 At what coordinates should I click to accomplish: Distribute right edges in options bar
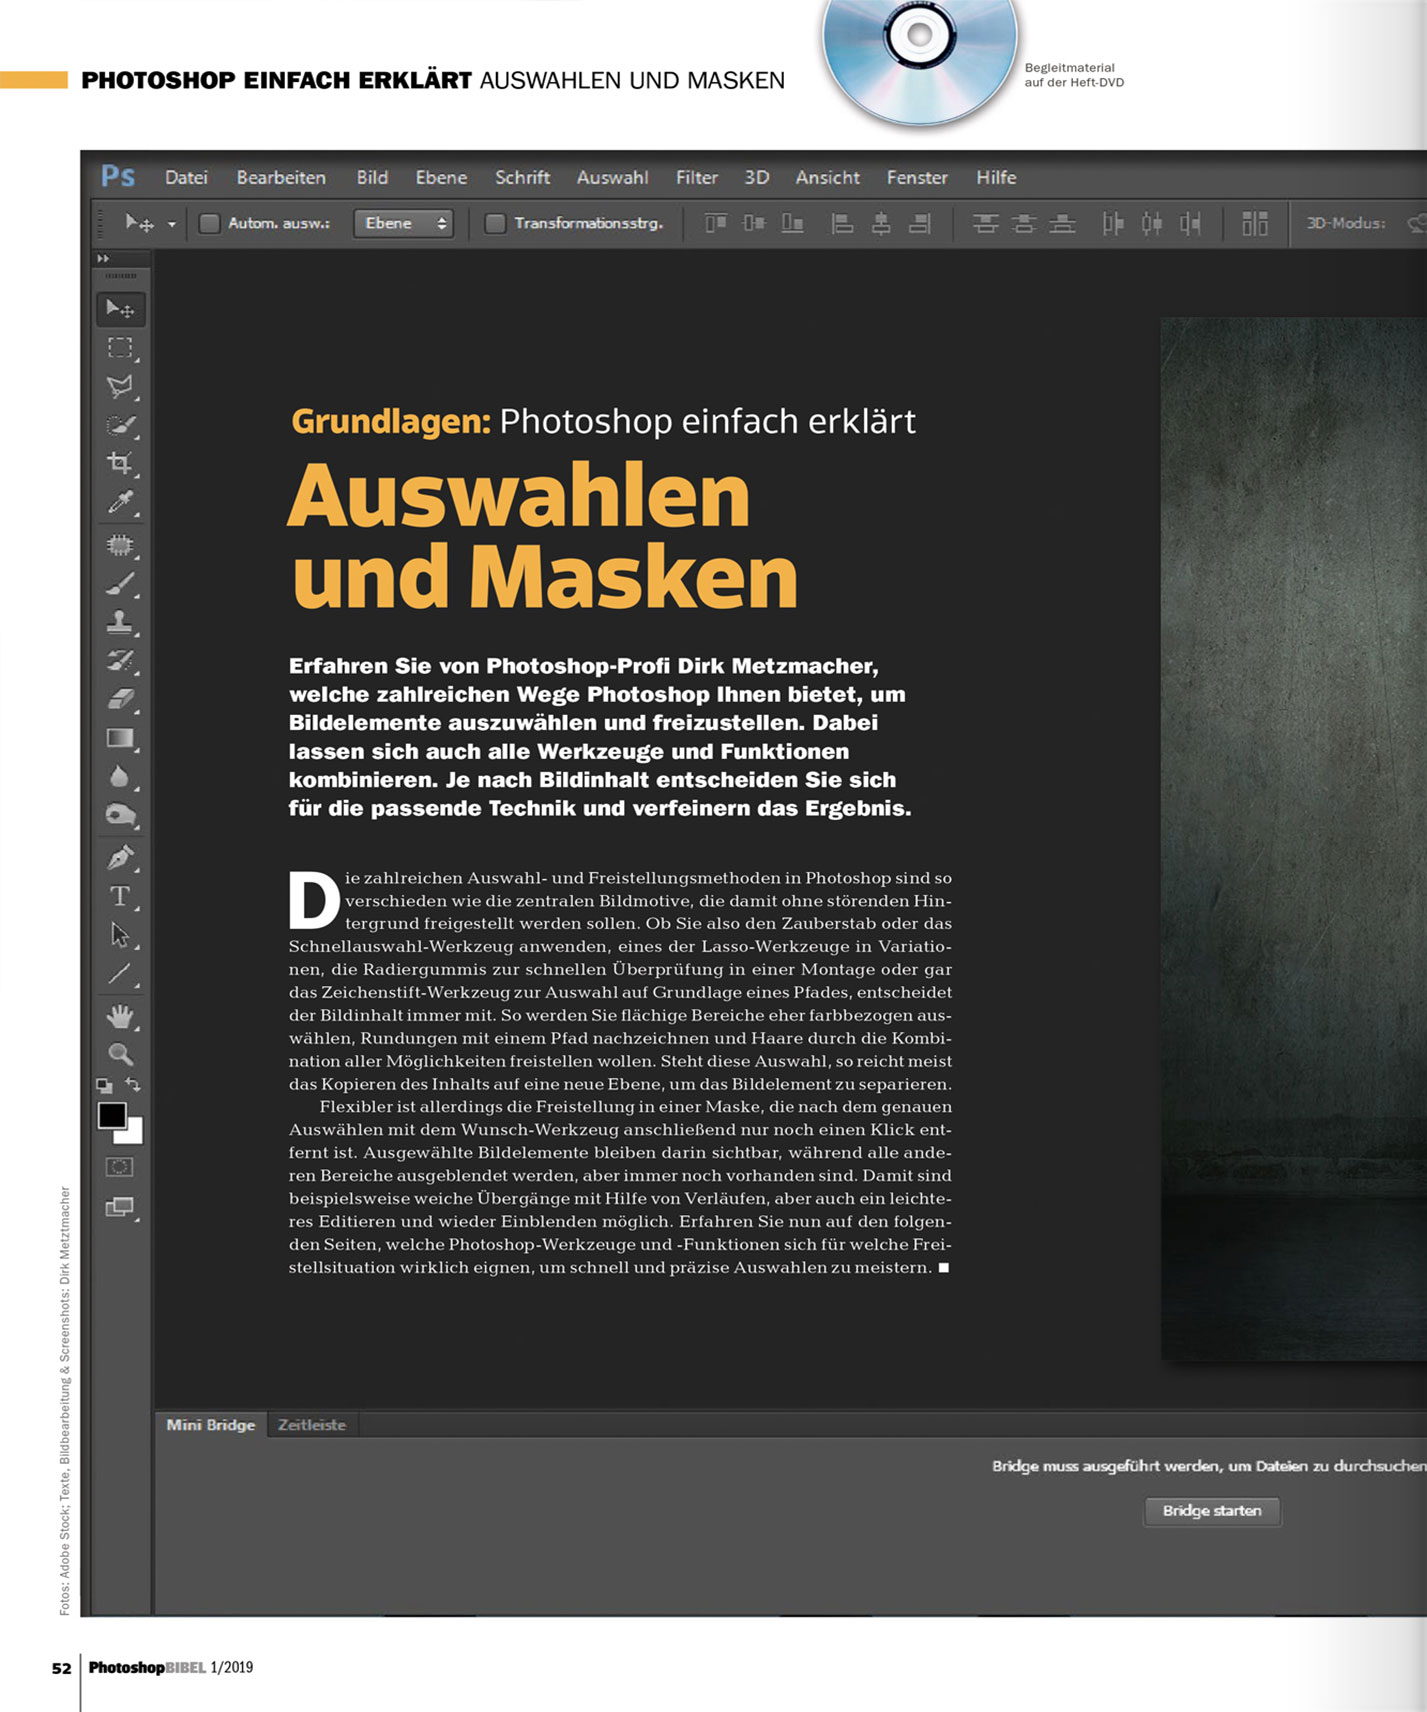pos(1190,223)
